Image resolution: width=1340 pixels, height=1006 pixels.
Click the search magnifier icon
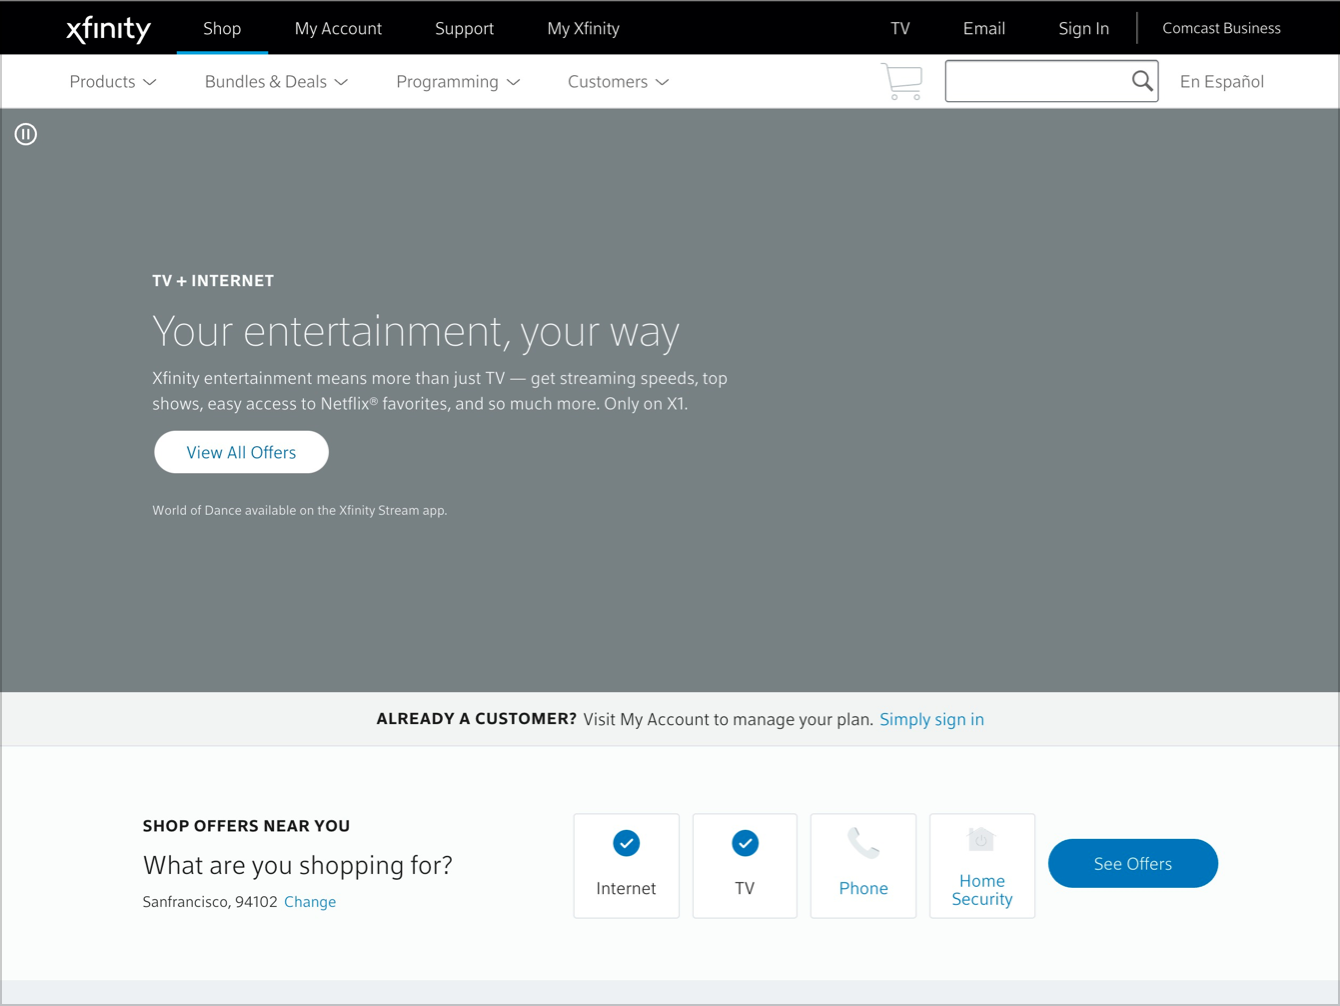pyautogui.click(x=1142, y=81)
